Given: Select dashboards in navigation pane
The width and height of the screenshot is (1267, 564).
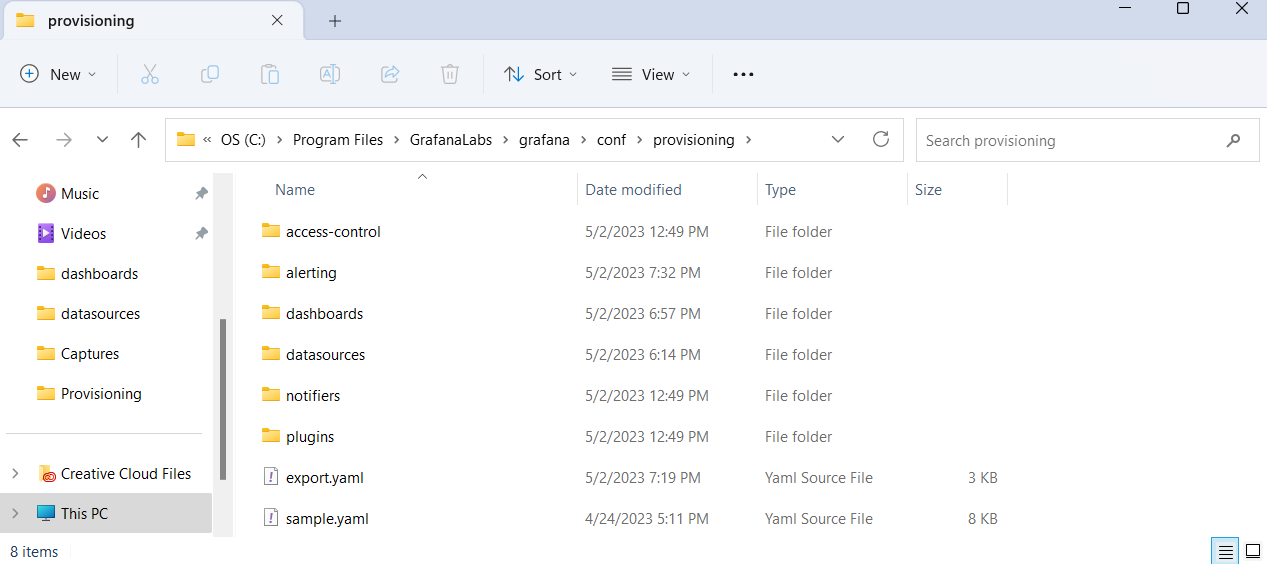Looking at the screenshot, I should pos(99,273).
